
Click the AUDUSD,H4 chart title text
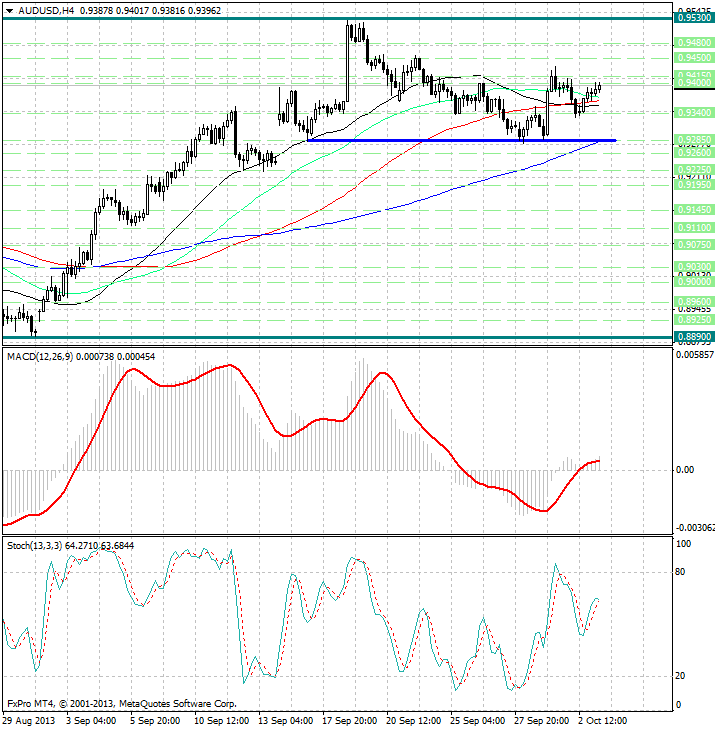click(x=46, y=10)
